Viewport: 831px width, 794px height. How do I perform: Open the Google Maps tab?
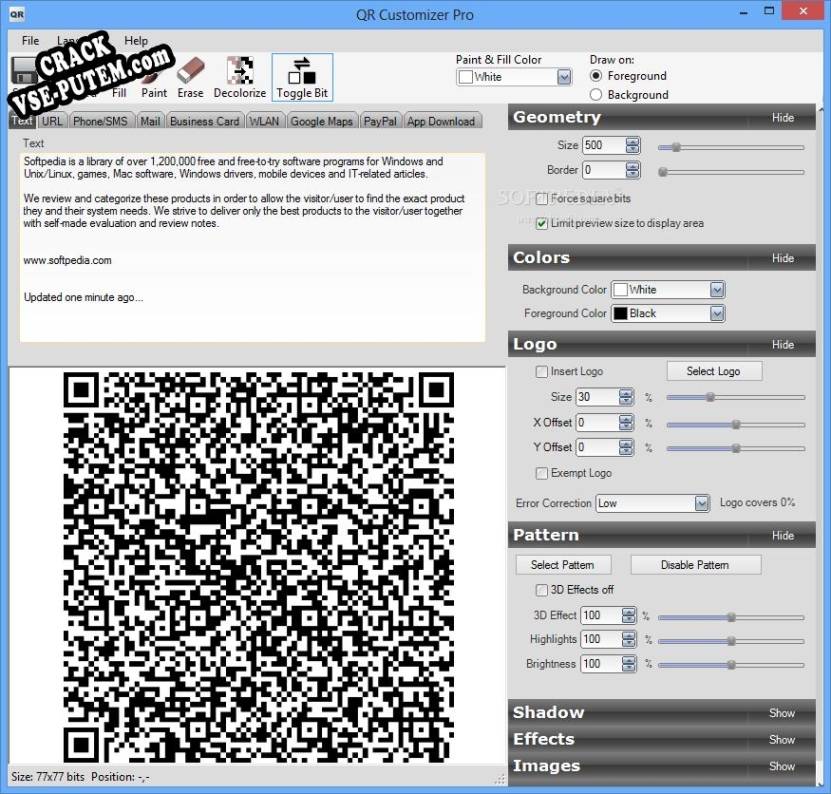coord(322,121)
